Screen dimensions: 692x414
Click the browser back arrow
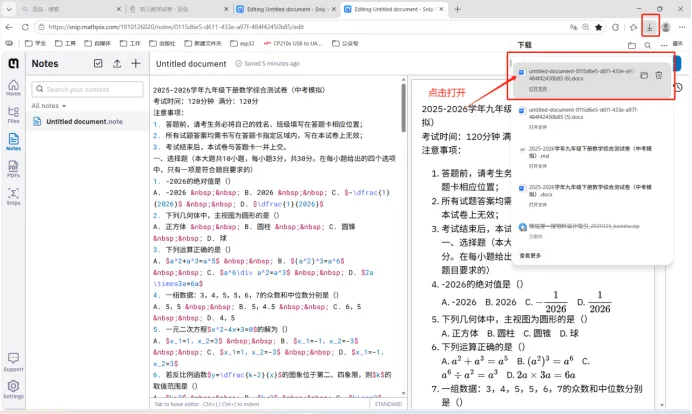tap(9, 27)
